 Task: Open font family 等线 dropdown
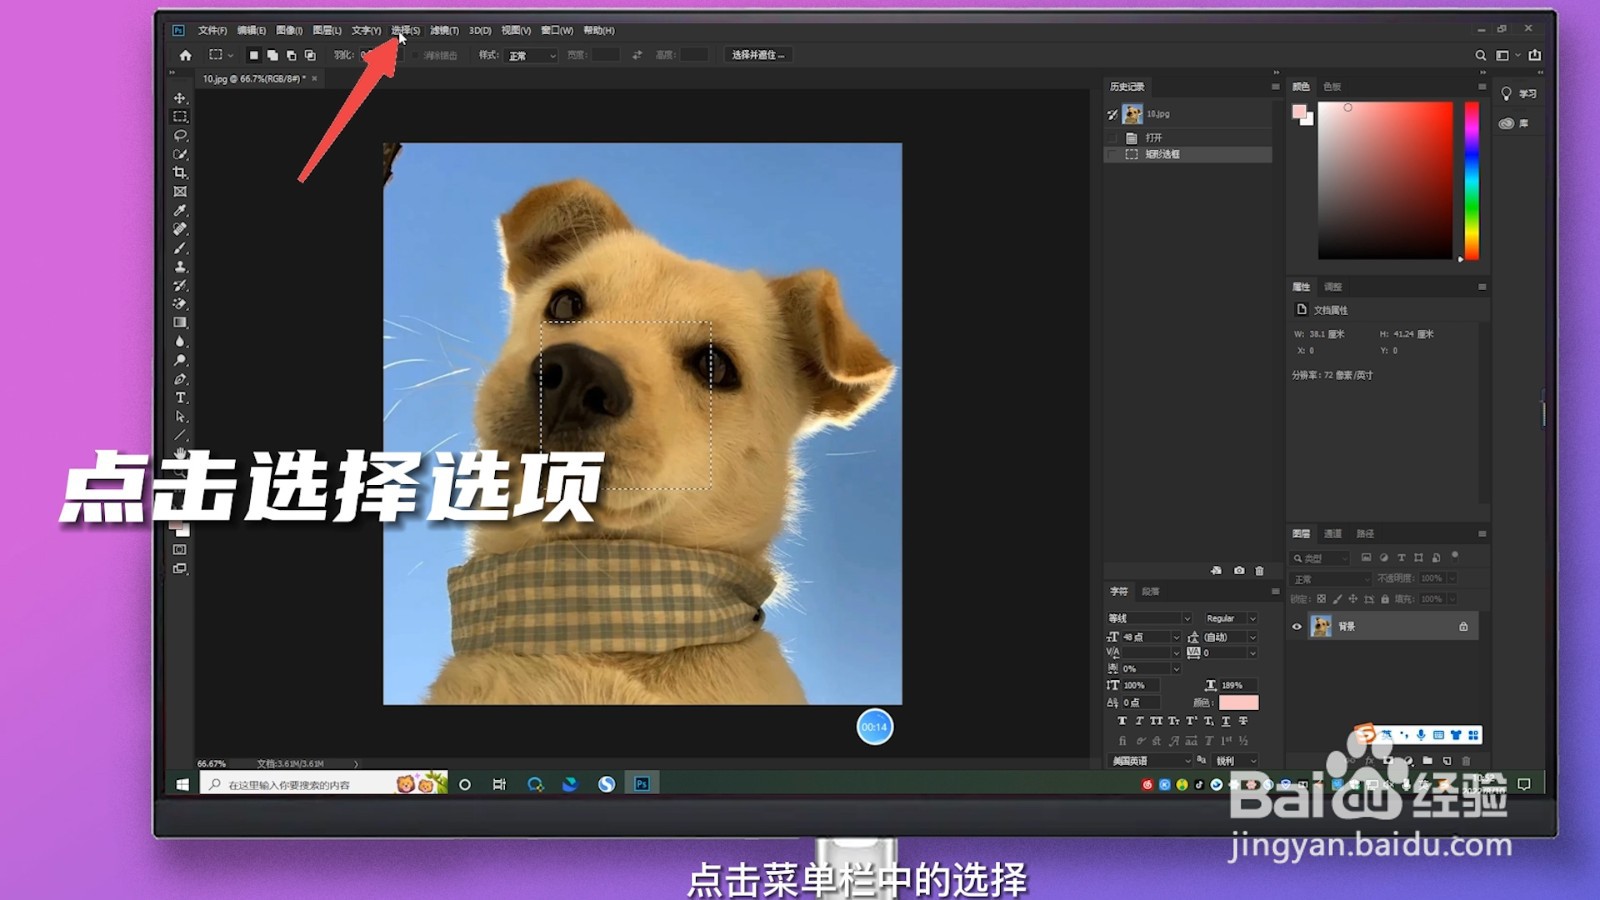pyautogui.click(x=1149, y=618)
